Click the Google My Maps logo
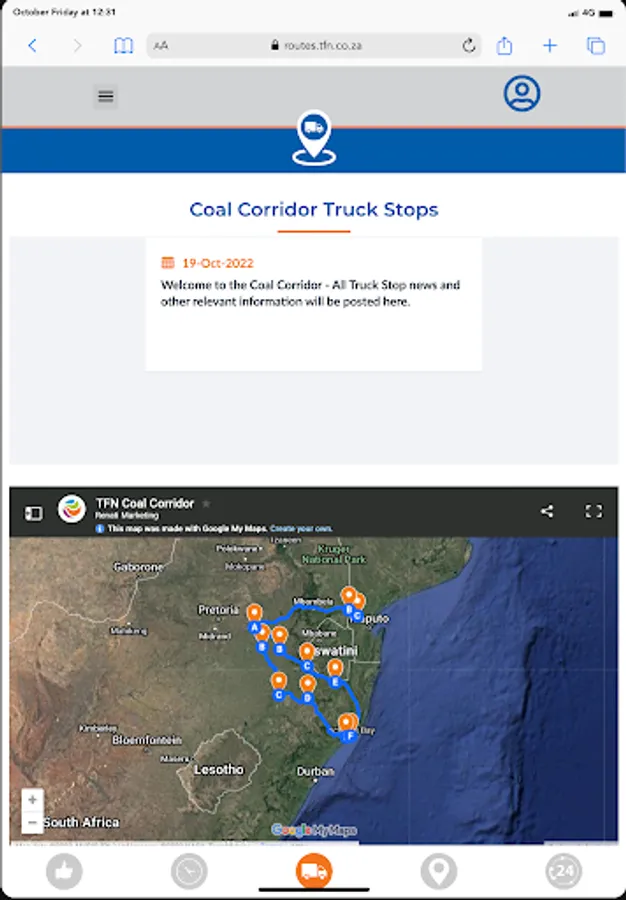Image resolution: width=626 pixels, height=900 pixels. (x=314, y=830)
